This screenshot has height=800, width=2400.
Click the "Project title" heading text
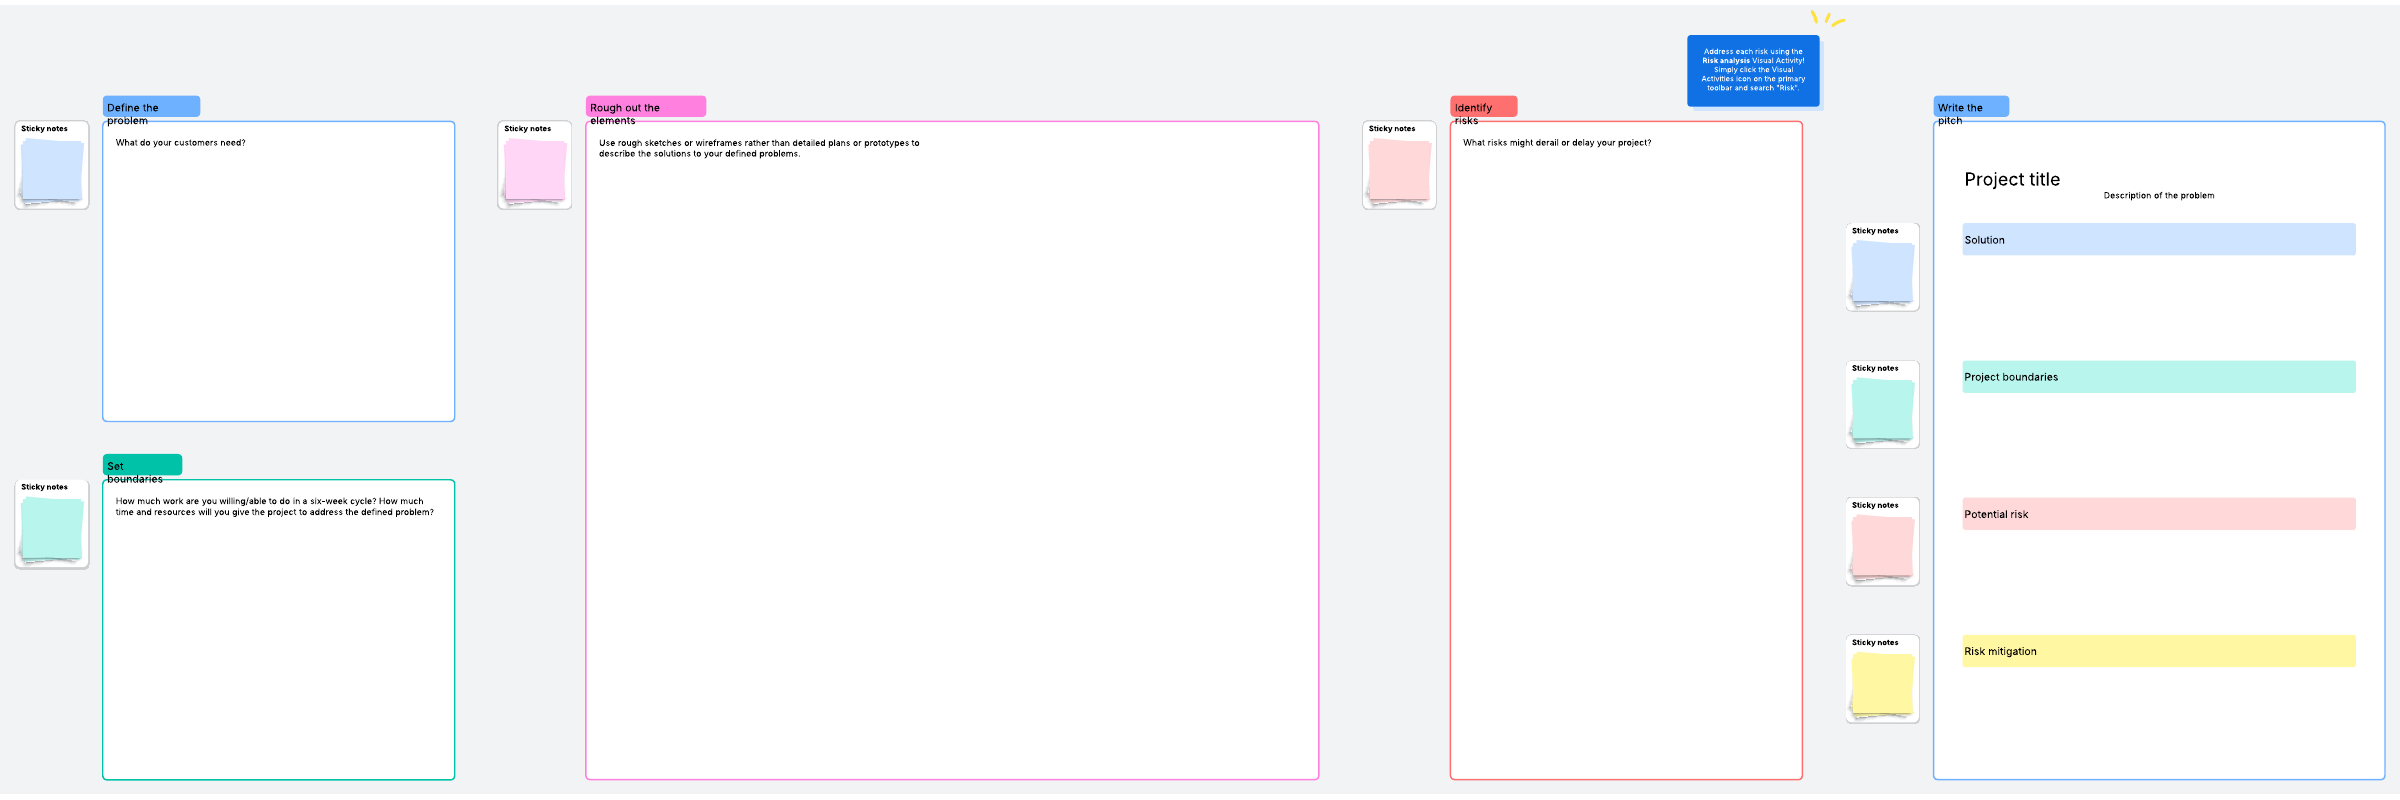2012,180
